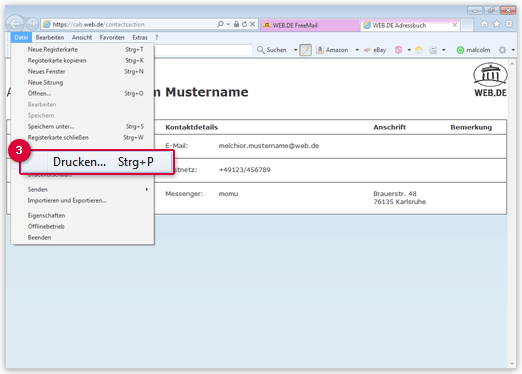Screen dimensions: 522x374
Task: Click email melchior.mustername@web.de
Action: [269, 146]
